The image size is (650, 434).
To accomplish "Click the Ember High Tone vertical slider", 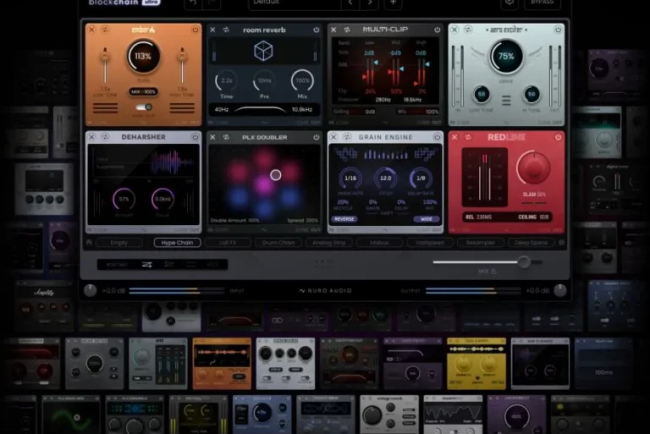I will coord(182,66).
